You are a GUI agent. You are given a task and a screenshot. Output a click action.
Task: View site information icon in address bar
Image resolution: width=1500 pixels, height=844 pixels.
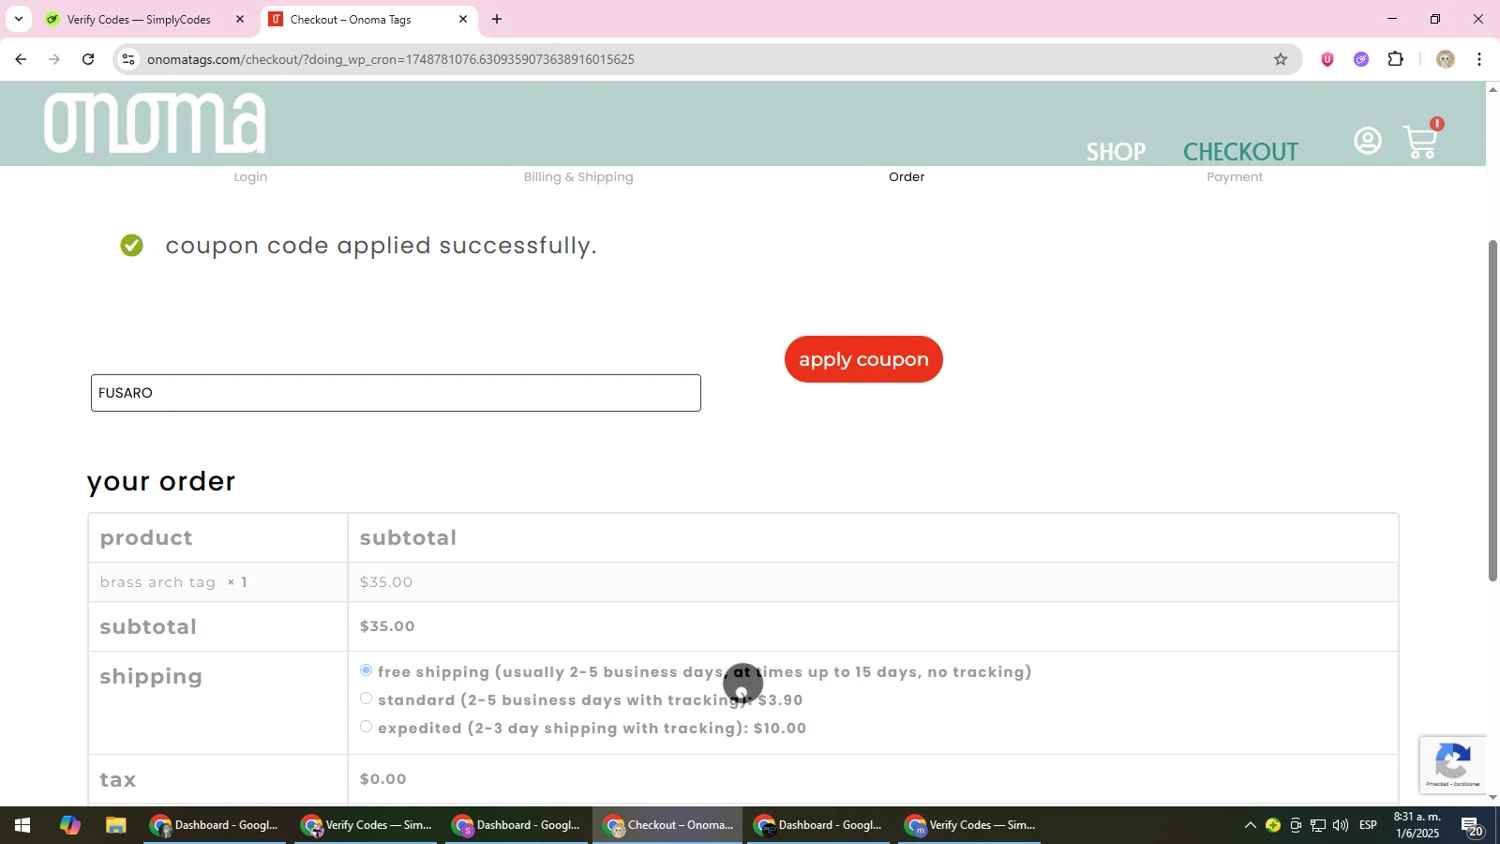pos(128,59)
